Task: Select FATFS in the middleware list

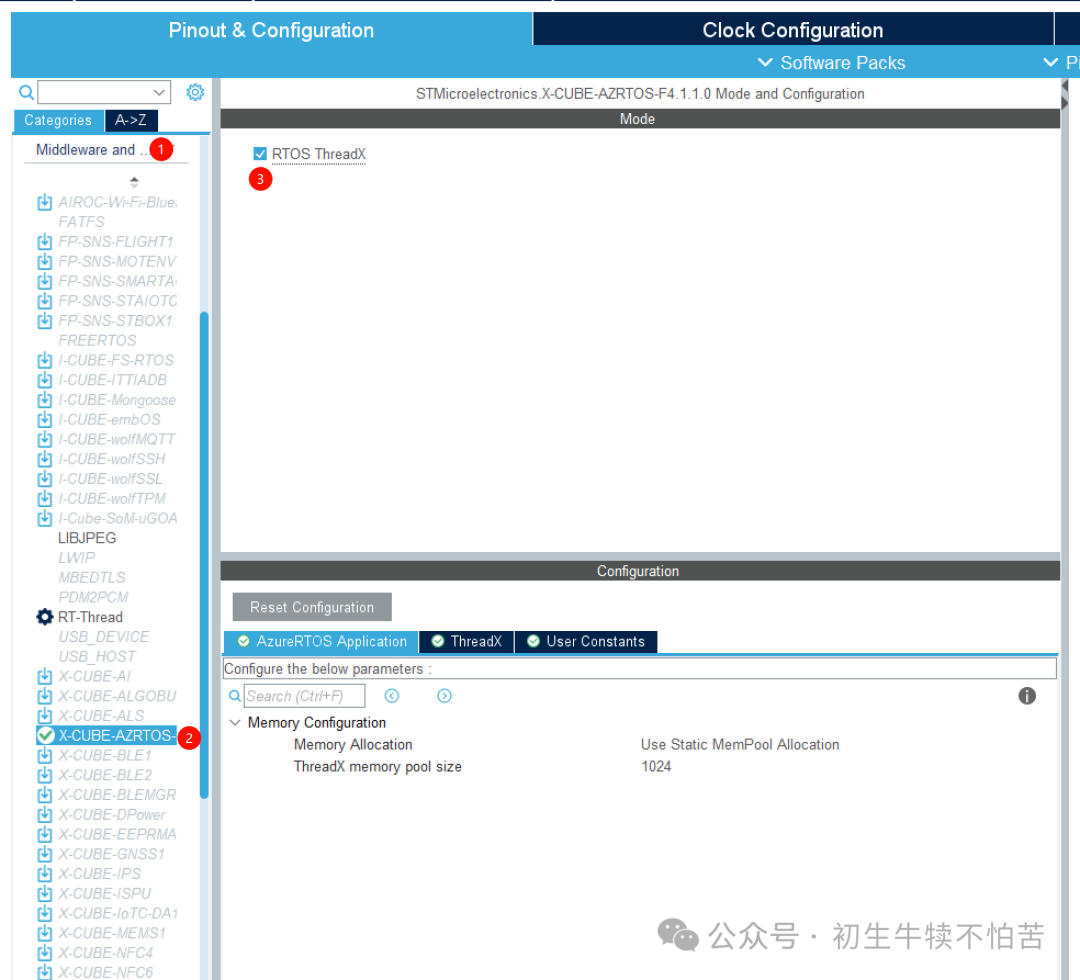Action: coord(81,222)
